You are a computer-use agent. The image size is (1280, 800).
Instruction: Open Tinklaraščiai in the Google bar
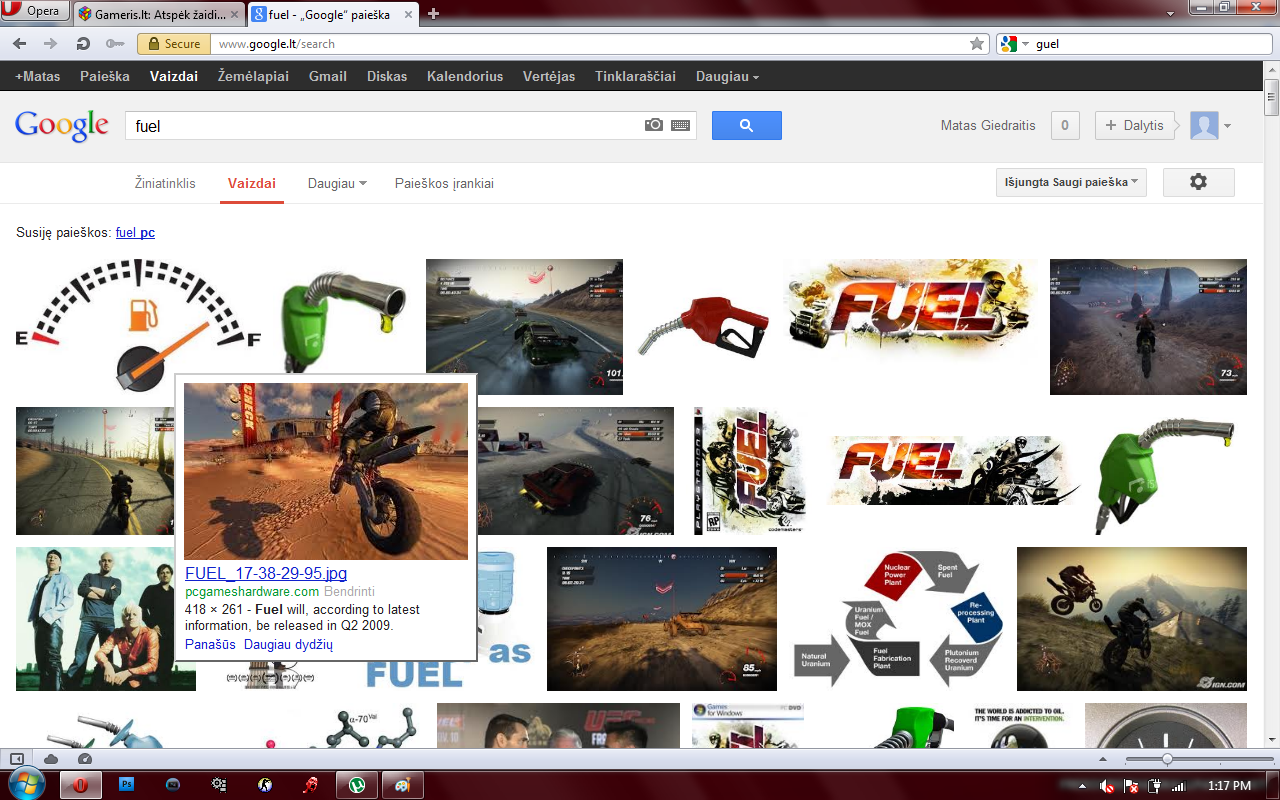tap(635, 76)
